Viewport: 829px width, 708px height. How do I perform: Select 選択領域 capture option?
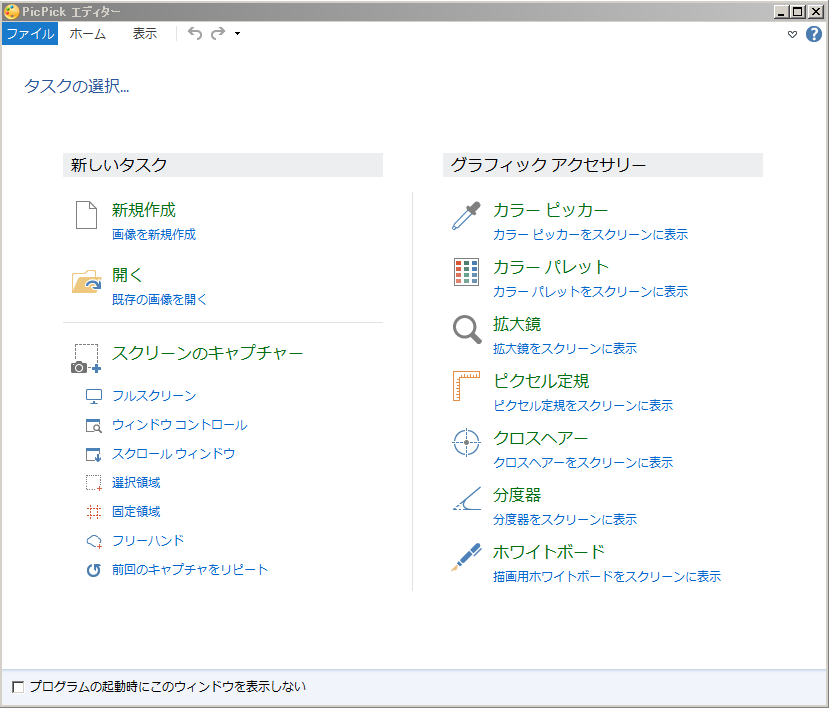[x=136, y=483]
